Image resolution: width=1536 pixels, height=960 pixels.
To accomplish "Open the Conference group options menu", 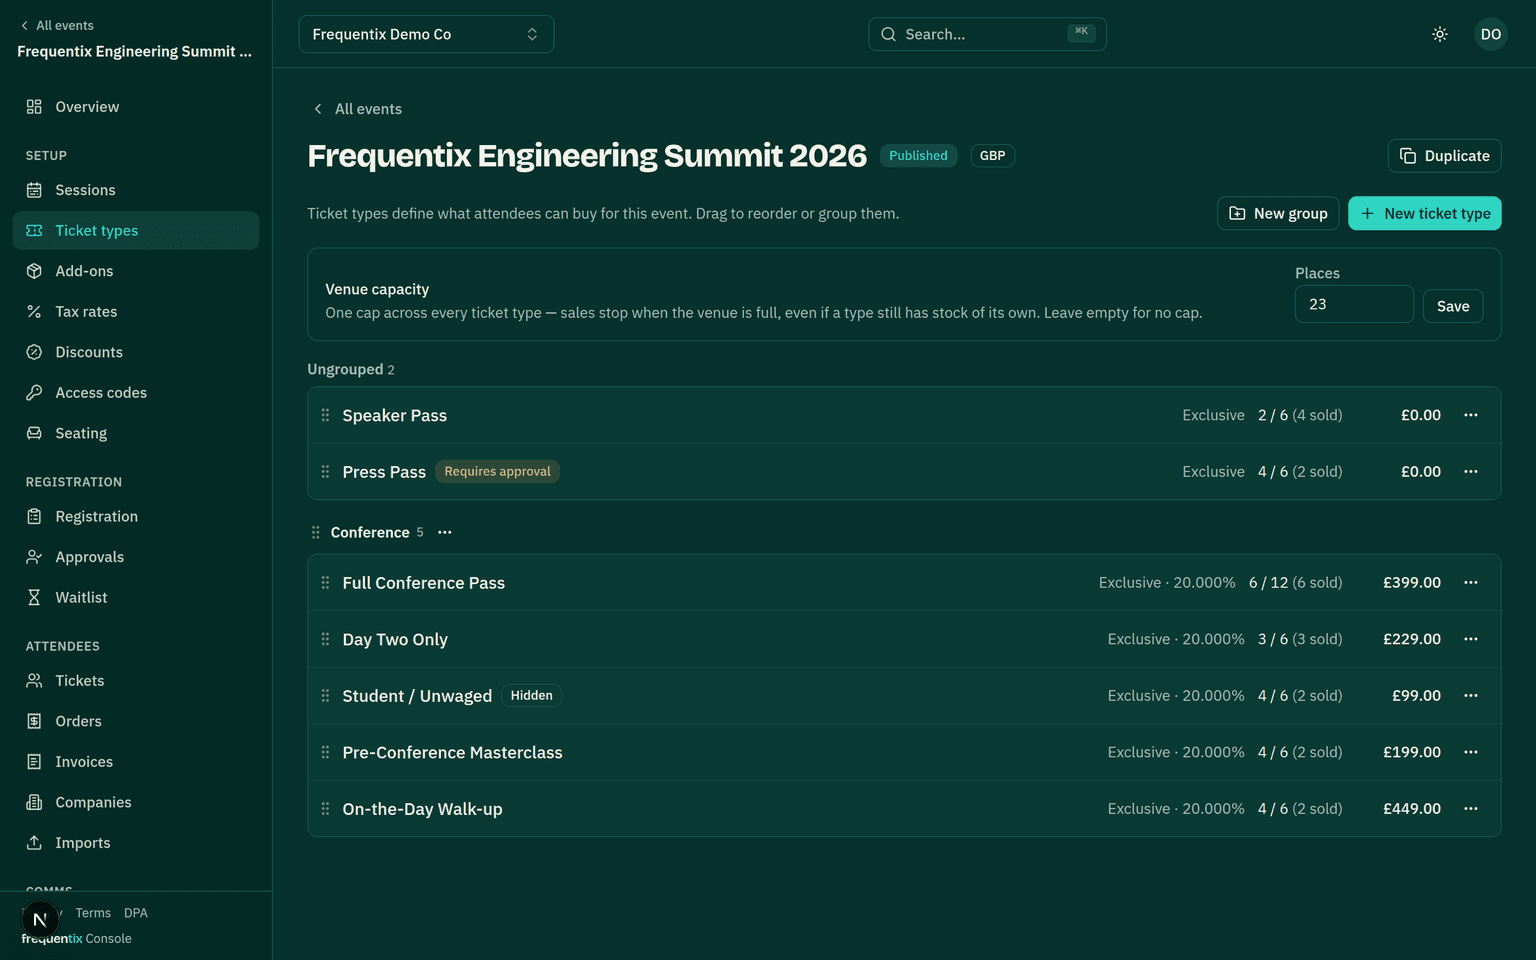I will tap(445, 533).
